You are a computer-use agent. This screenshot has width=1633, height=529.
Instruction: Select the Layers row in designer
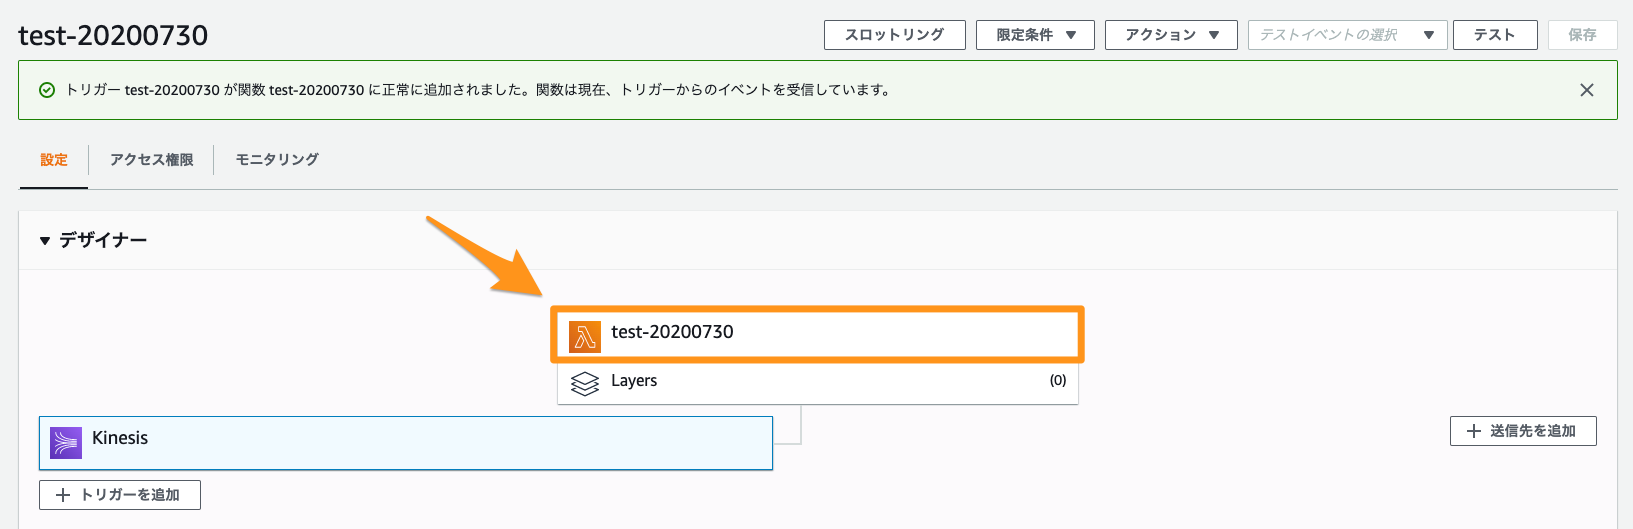pyautogui.click(x=817, y=383)
